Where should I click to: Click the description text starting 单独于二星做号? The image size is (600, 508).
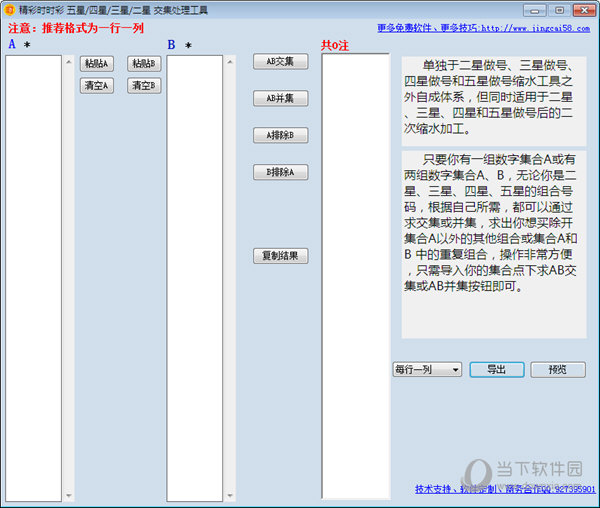(494, 101)
